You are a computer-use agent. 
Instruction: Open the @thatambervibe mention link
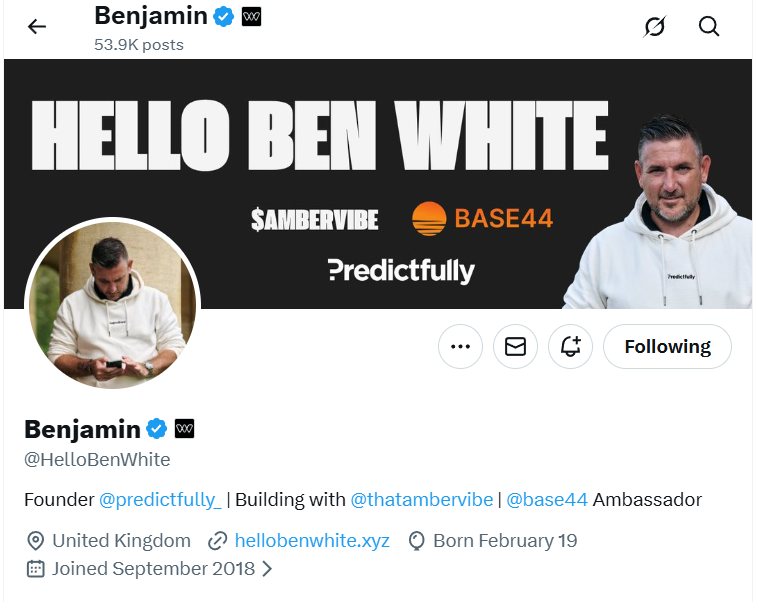[421, 499]
